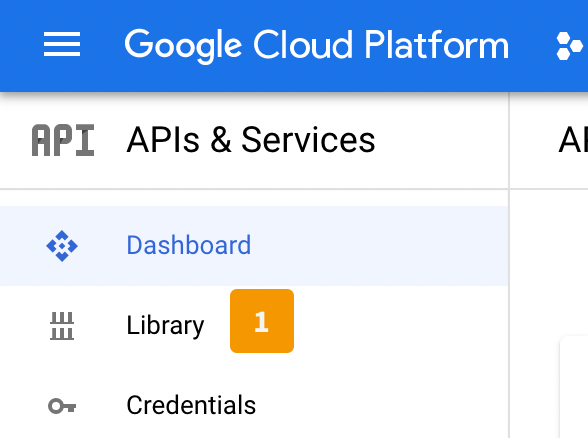Click the Library shelf icon
This screenshot has height=438, width=588.
62,326
